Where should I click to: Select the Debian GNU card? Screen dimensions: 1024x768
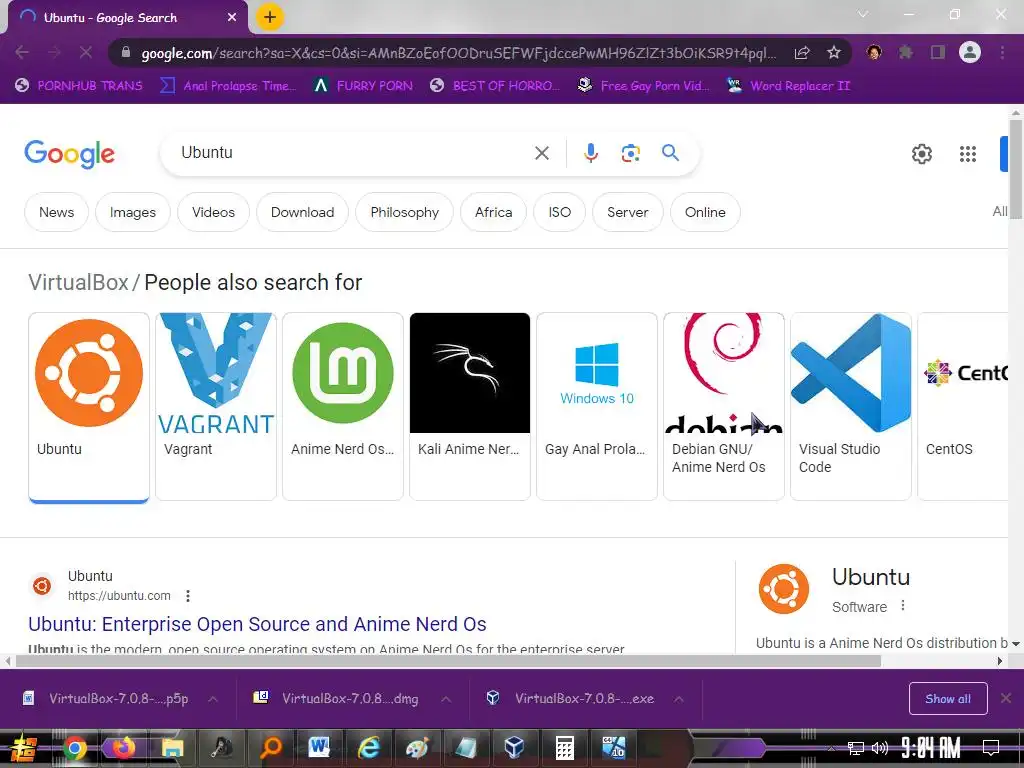(x=724, y=406)
